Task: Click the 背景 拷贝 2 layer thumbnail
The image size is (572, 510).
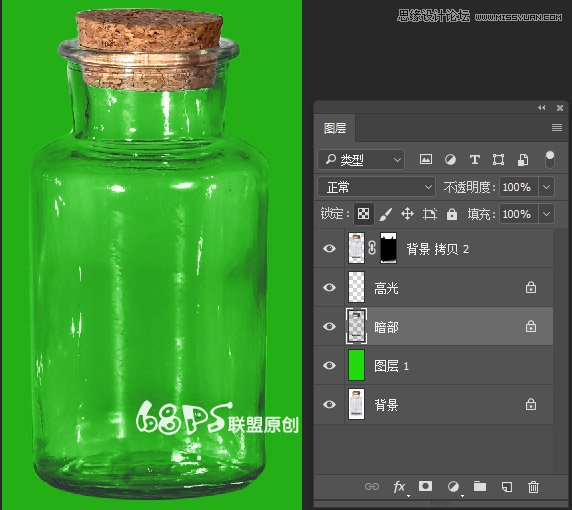Action: 356,248
